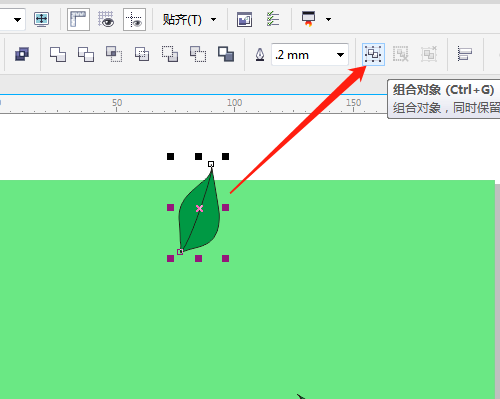Click the 100 mark on horizontal ruler
500x399 pixels.
tap(234, 102)
